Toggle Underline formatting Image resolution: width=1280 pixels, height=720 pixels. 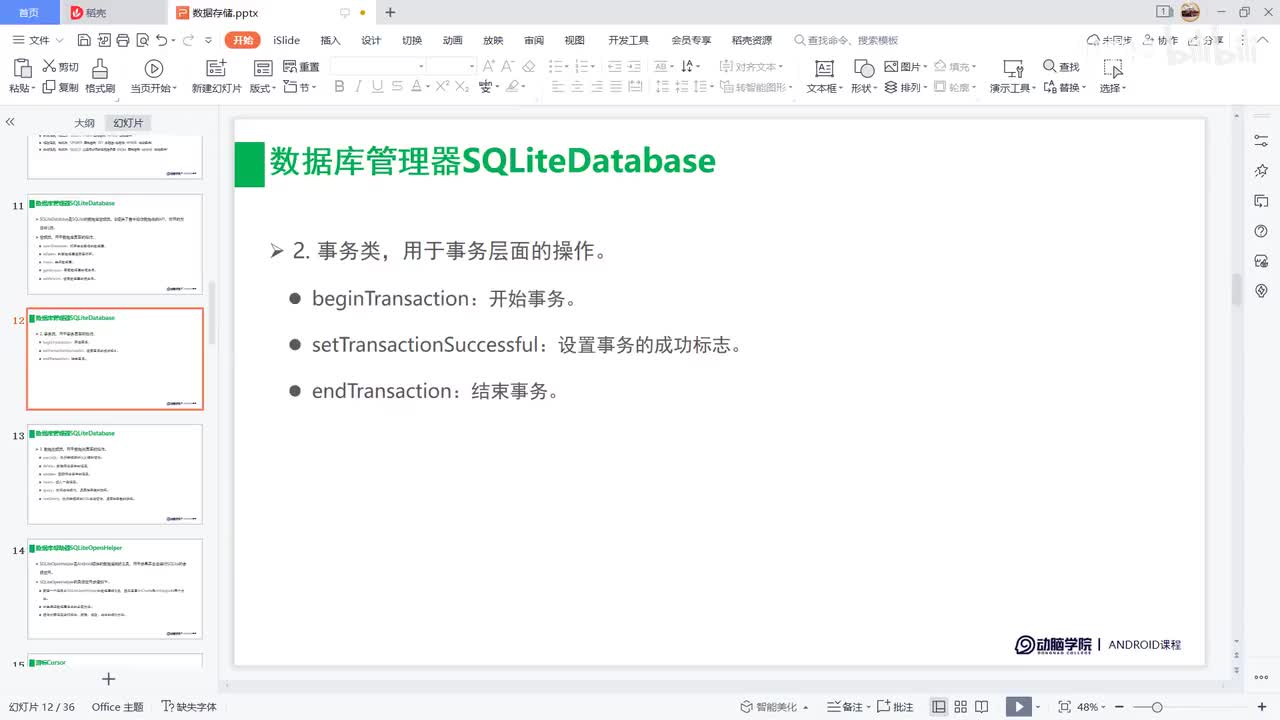click(378, 87)
